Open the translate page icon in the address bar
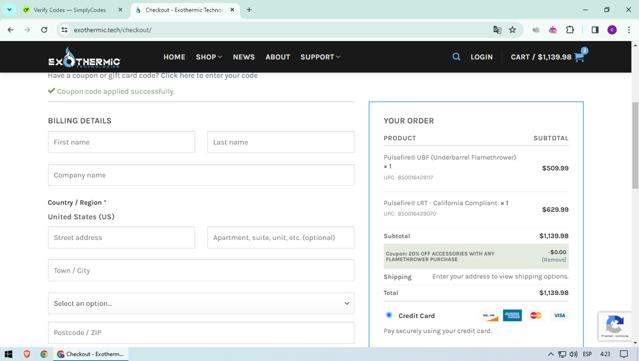The height and width of the screenshot is (361, 639). [497, 30]
